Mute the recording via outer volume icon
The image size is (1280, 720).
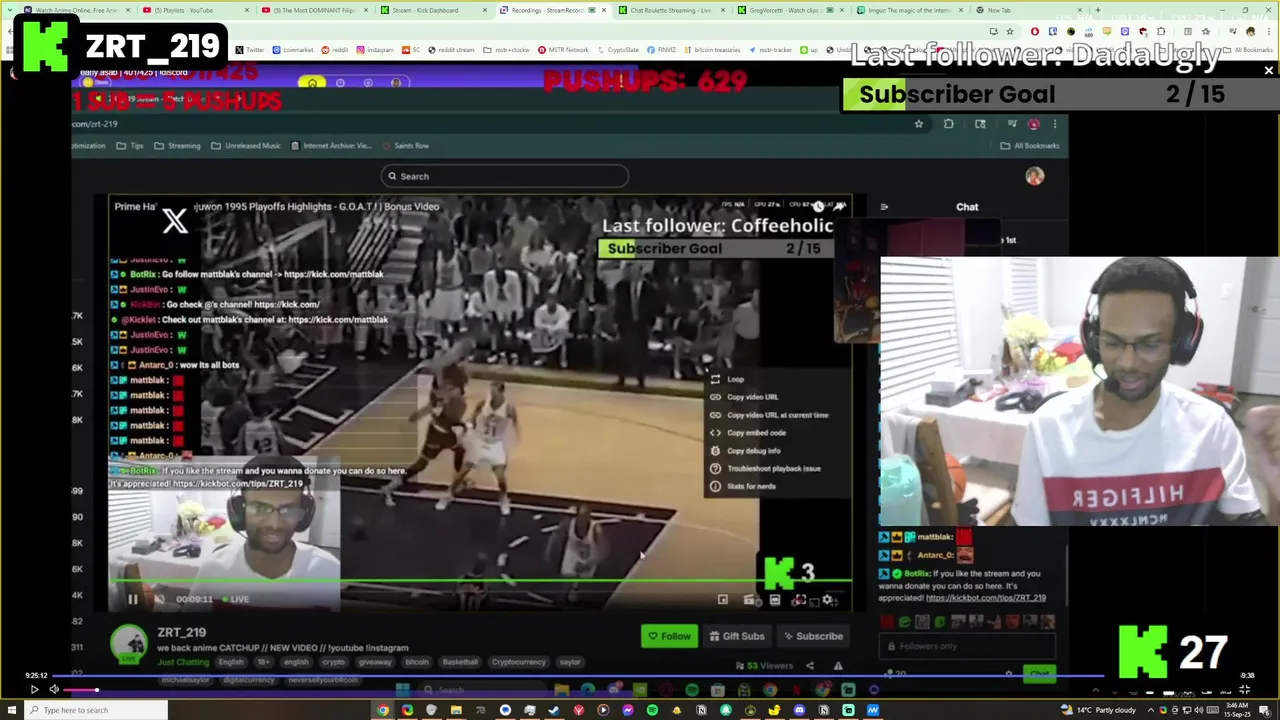(54, 689)
